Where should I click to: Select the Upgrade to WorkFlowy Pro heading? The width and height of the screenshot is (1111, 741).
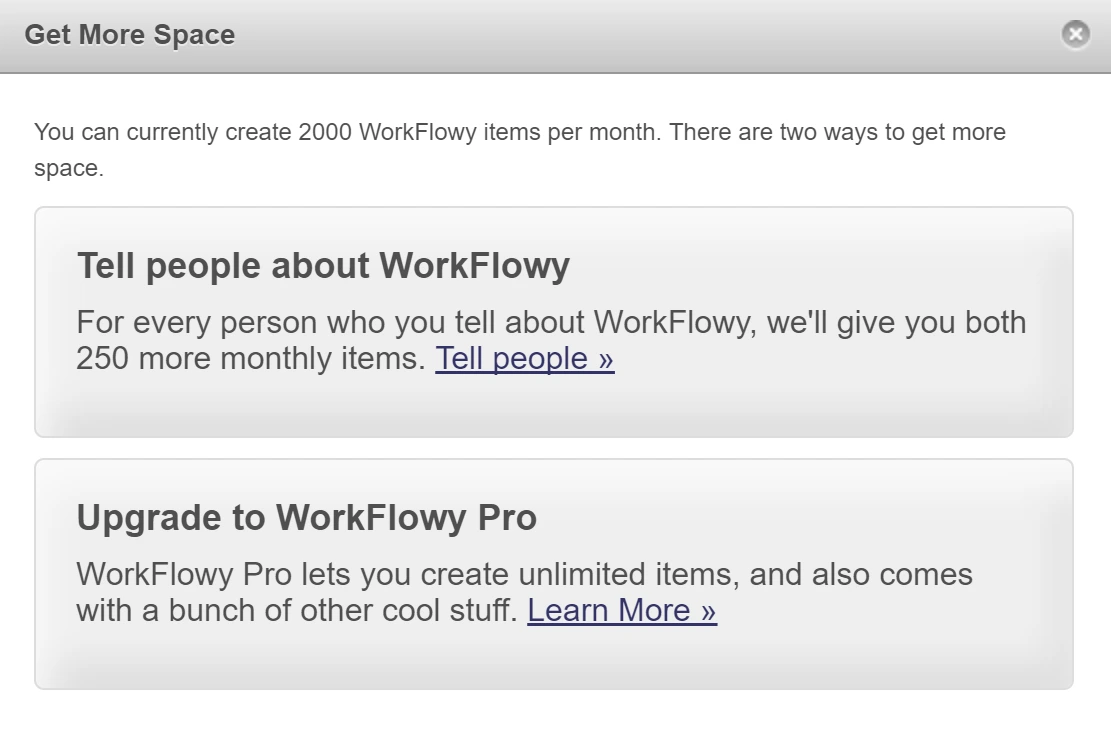point(306,518)
